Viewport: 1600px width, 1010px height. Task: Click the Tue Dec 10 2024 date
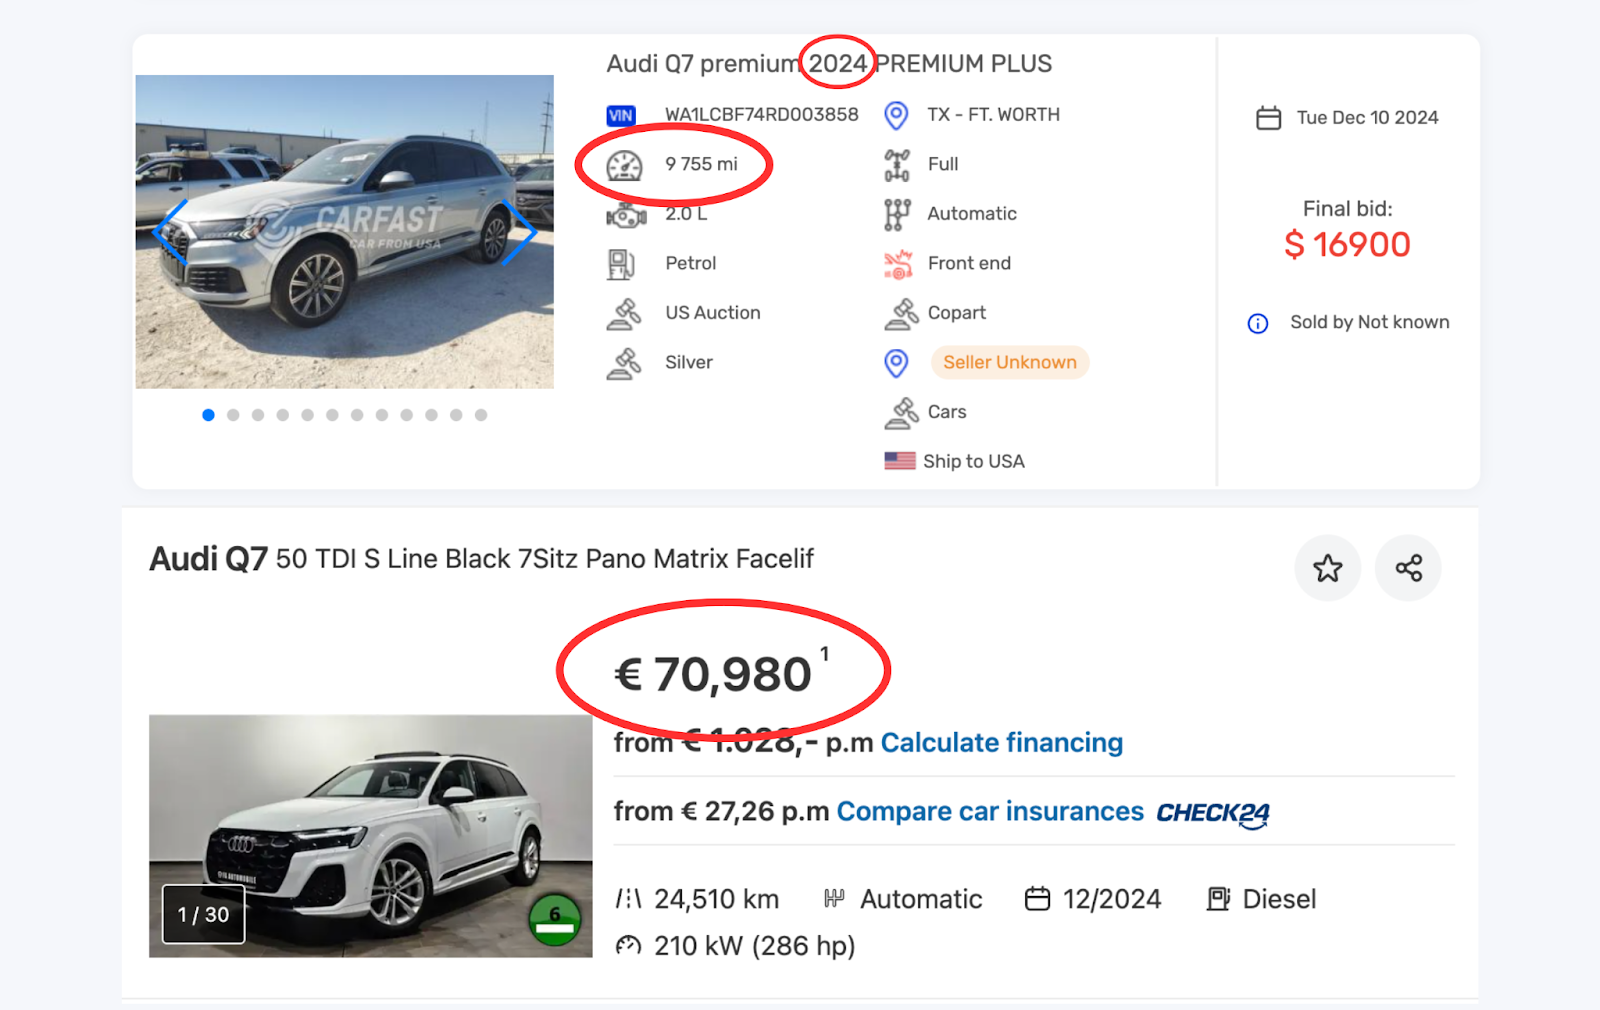[x=1368, y=118]
